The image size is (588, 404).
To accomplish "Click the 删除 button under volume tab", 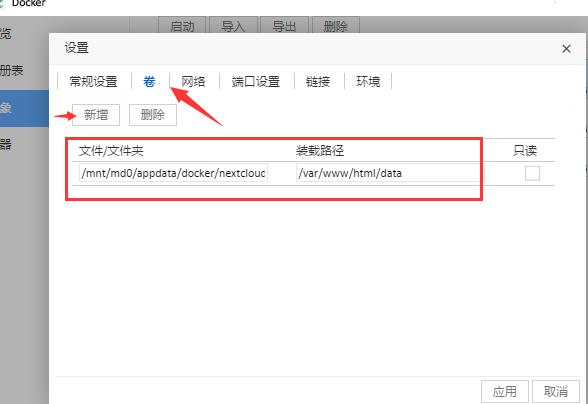I will pos(153,115).
